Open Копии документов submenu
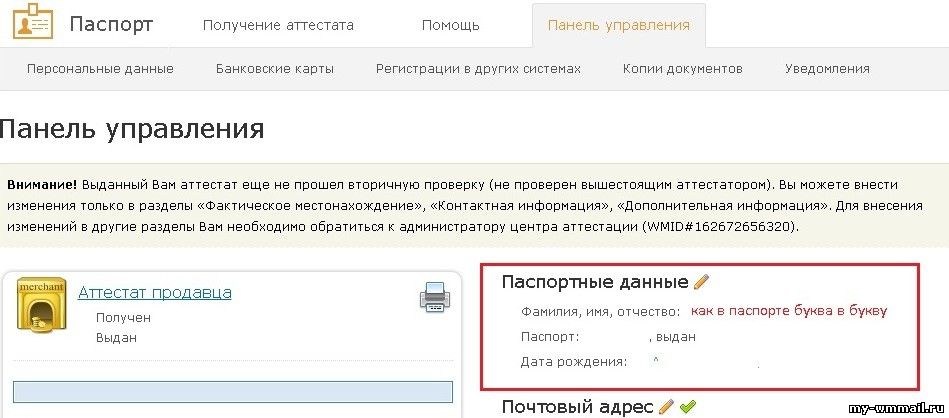Screen dimensions: 949x418 683,68
